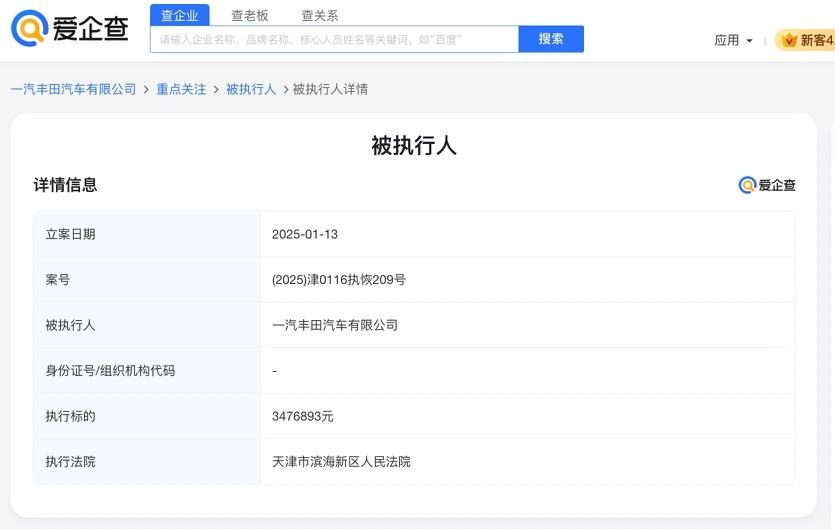This screenshot has width=835, height=529.
Task: Navigate to 被执行人 breadcrumb link
Action: (250, 89)
